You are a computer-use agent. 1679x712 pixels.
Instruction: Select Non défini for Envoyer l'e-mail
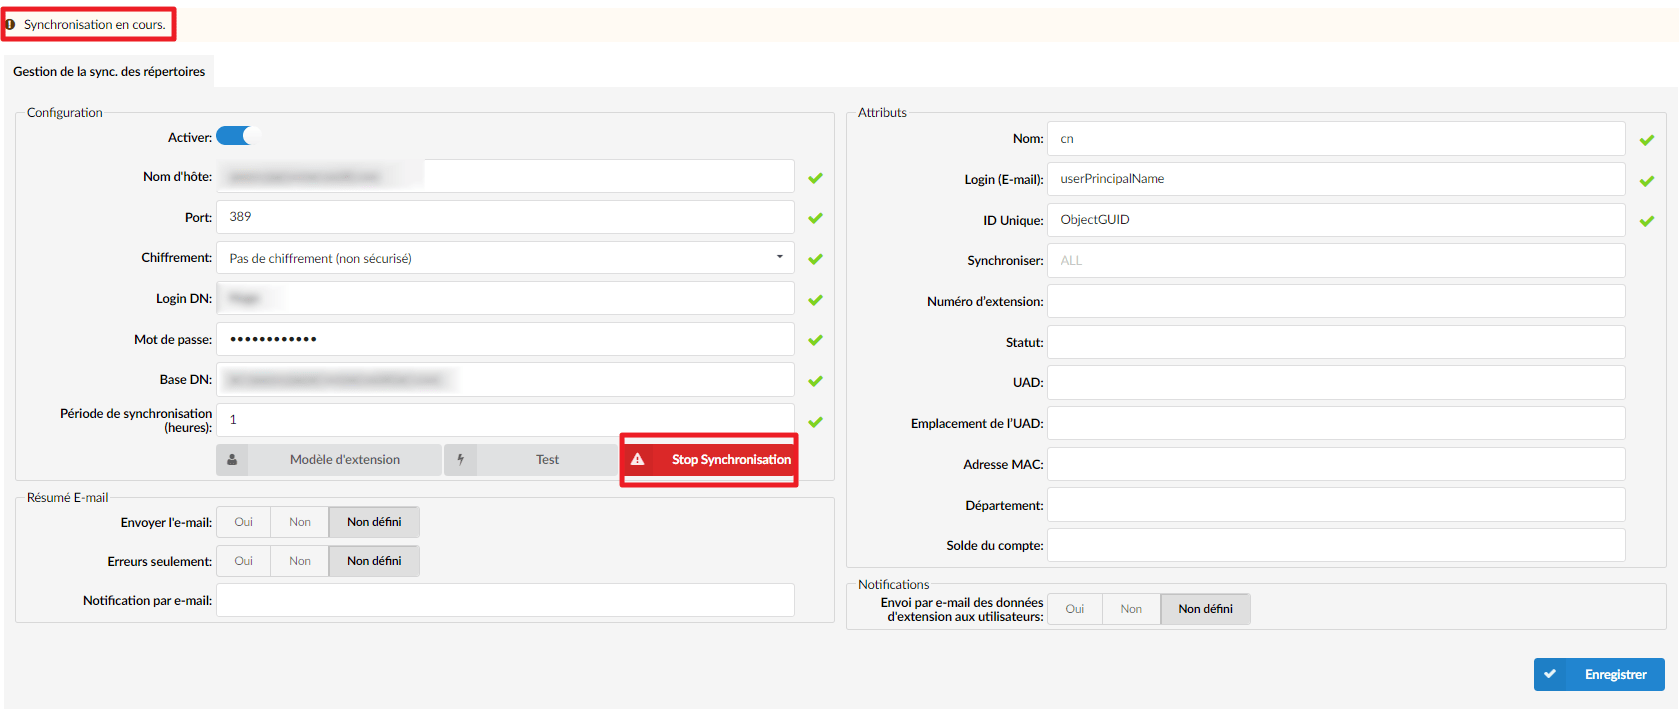[374, 522]
